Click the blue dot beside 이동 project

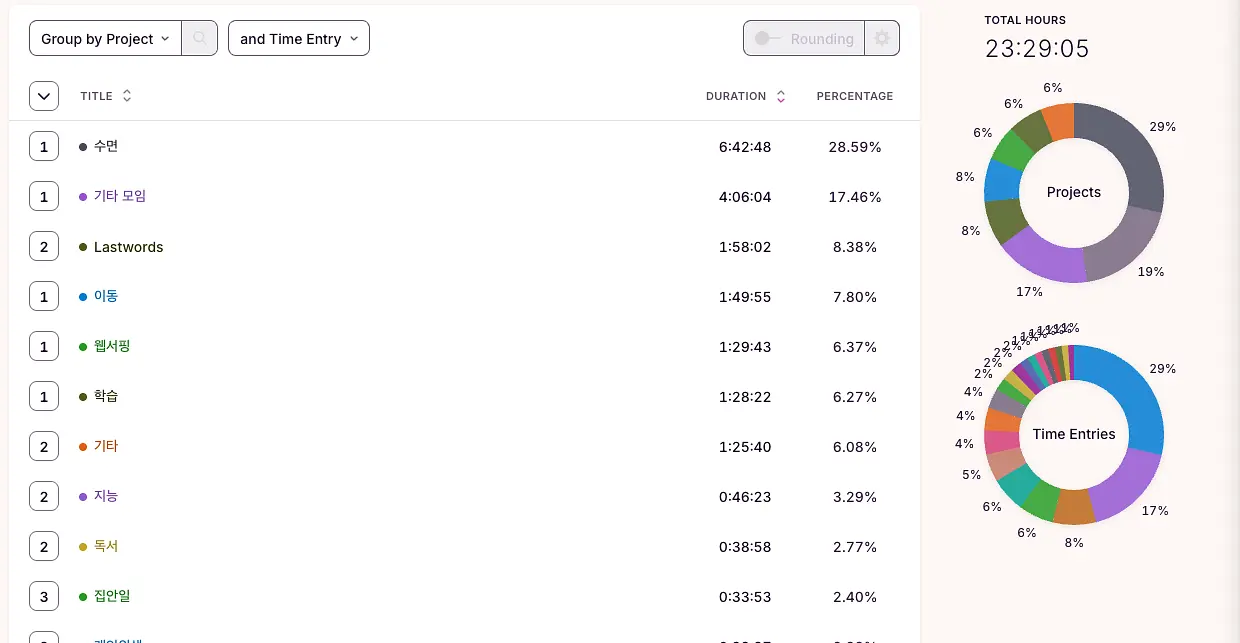click(x=83, y=297)
